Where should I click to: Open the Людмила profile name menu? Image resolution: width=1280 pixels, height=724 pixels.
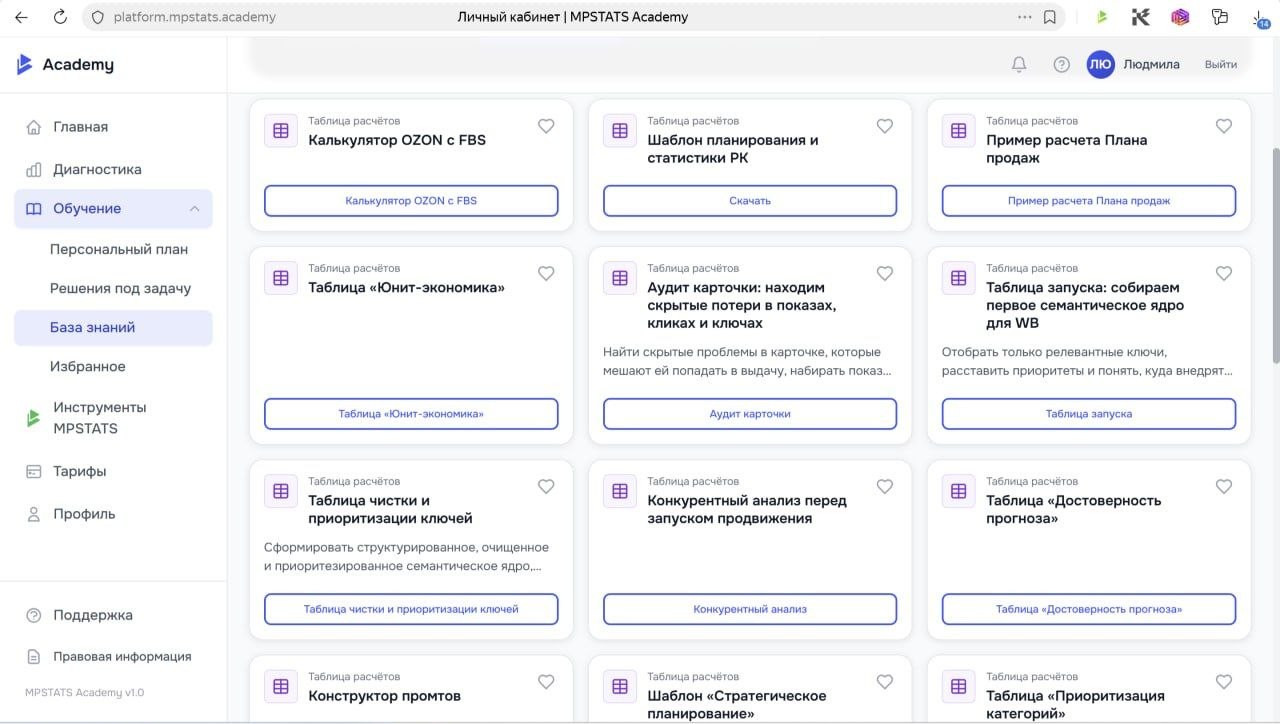[1151, 64]
